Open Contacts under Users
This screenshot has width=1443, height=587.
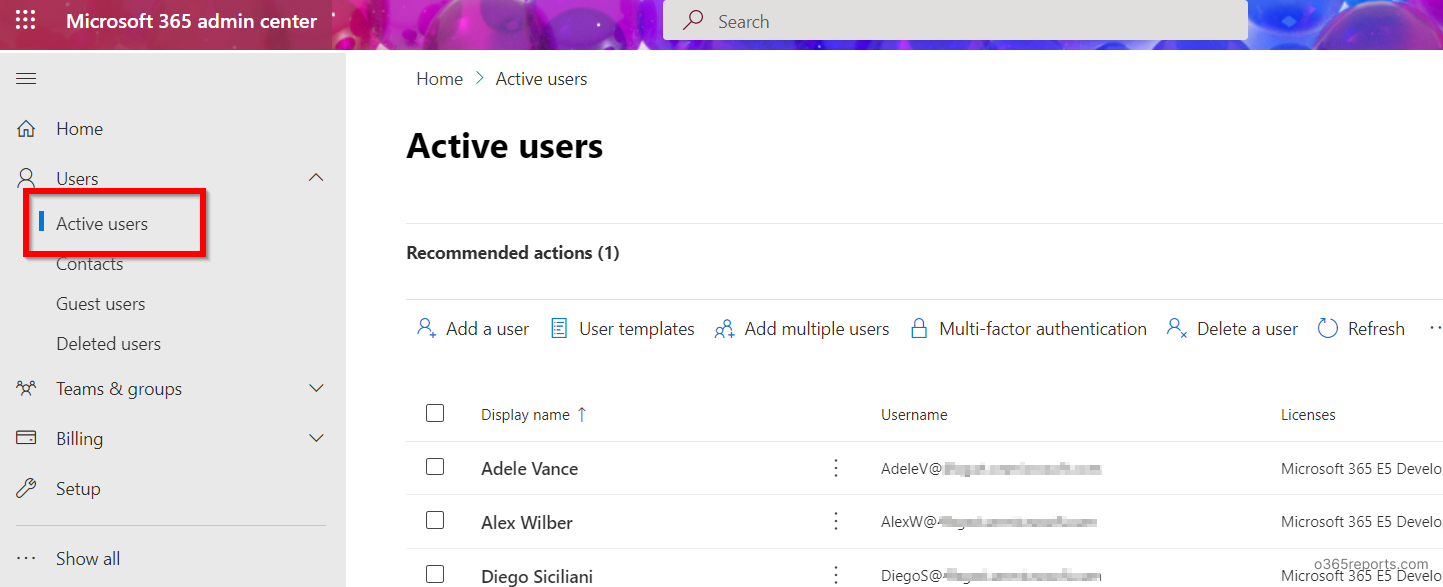[89, 264]
